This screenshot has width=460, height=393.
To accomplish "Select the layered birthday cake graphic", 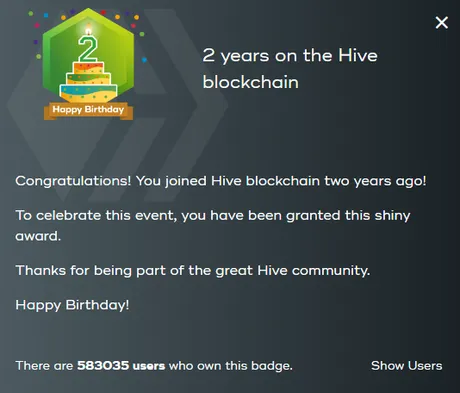I will [88, 82].
